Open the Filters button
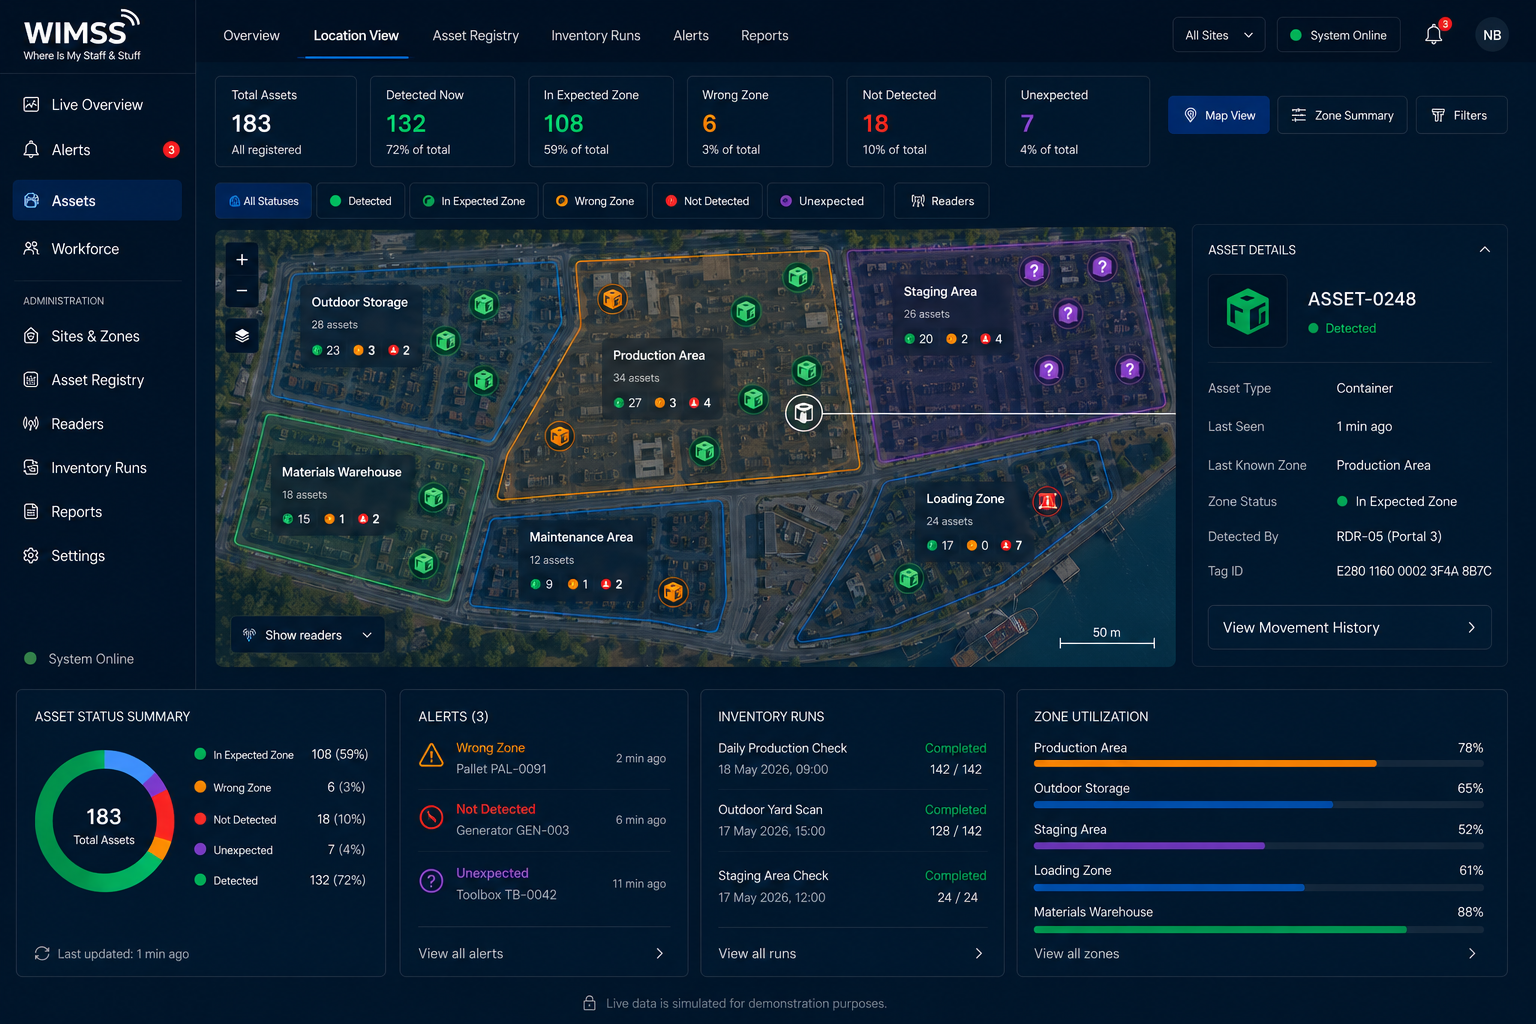1536x1024 pixels. 1461,115
